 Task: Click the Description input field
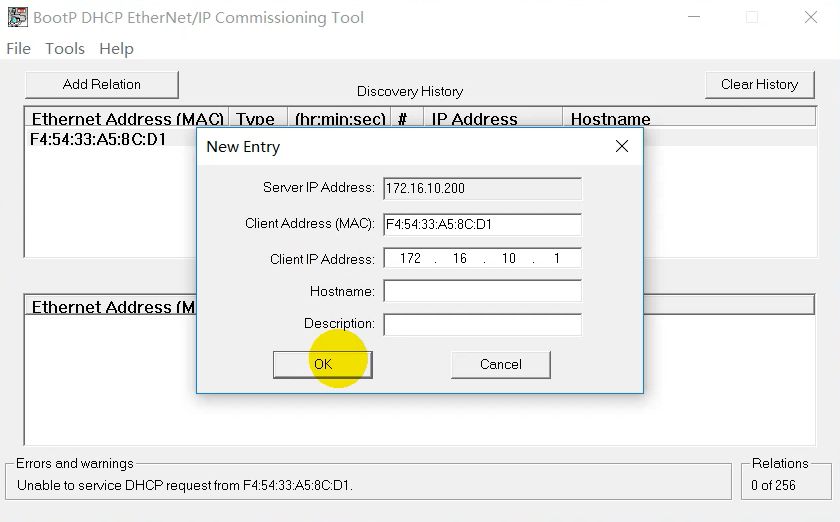click(482, 324)
